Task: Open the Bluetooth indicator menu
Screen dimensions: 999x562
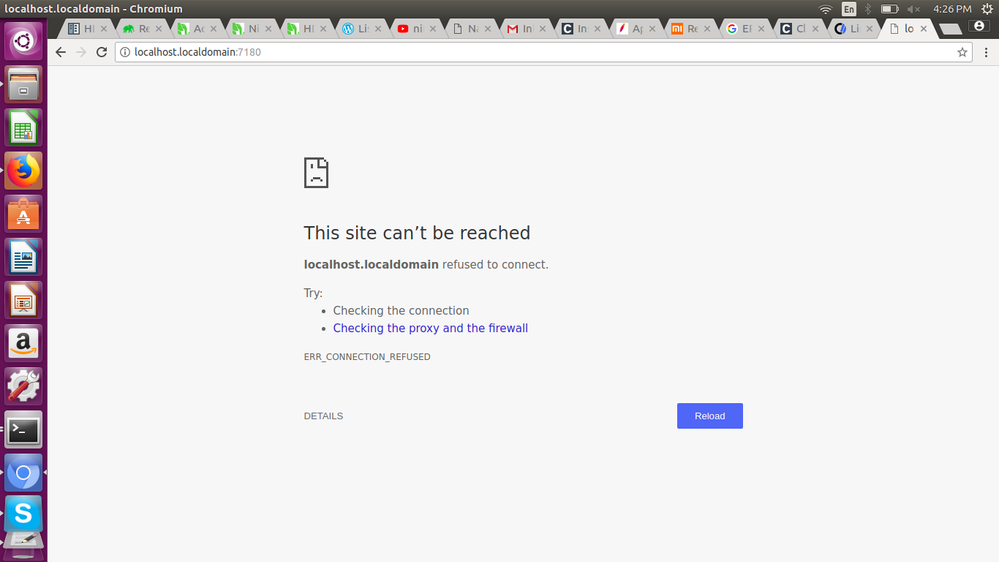Action: [868, 9]
